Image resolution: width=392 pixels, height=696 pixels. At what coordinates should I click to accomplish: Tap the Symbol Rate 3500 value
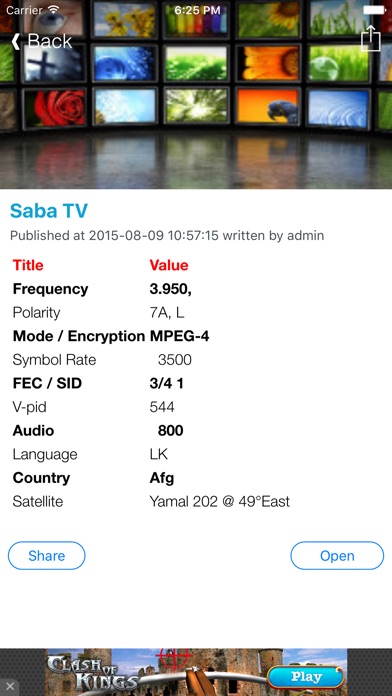[174, 360]
